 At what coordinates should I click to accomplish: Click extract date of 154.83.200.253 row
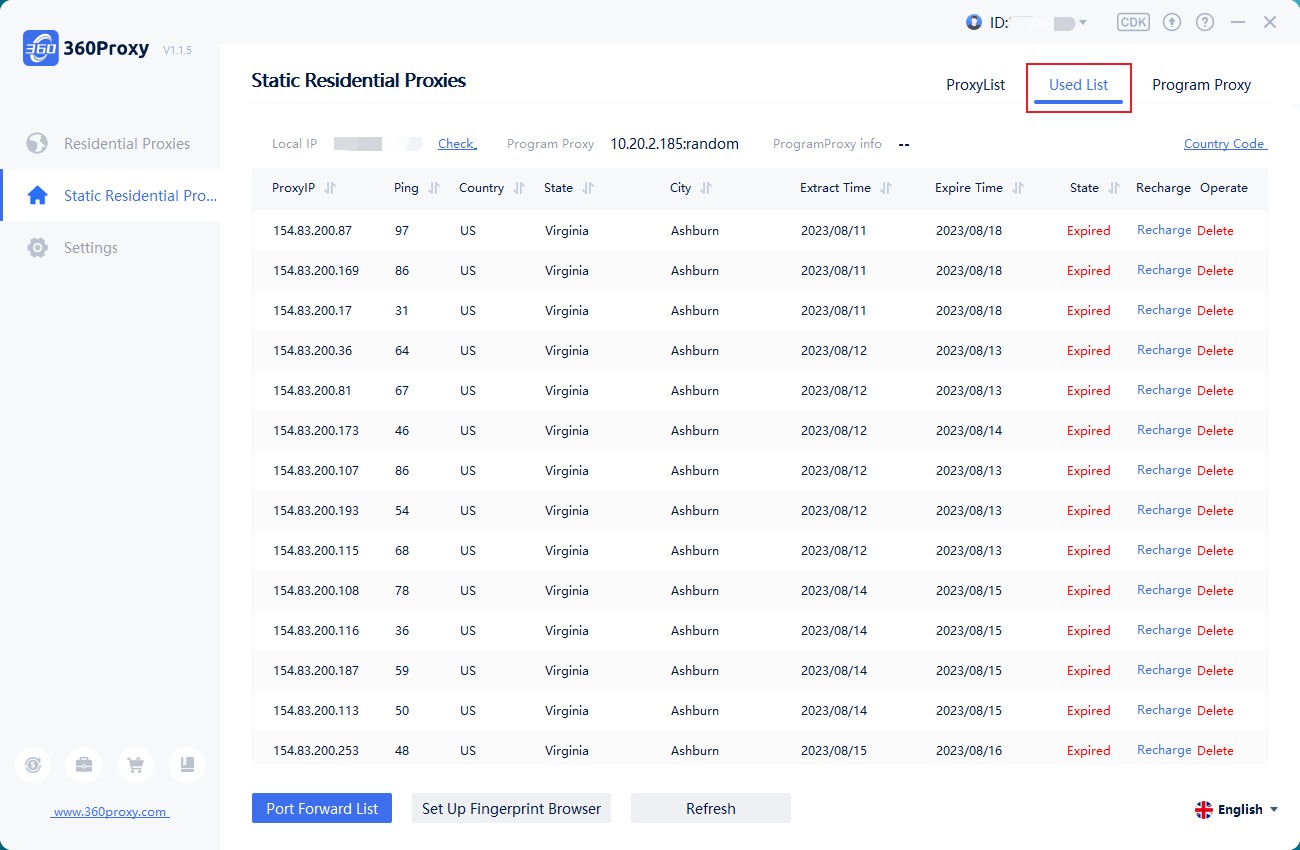(x=834, y=751)
